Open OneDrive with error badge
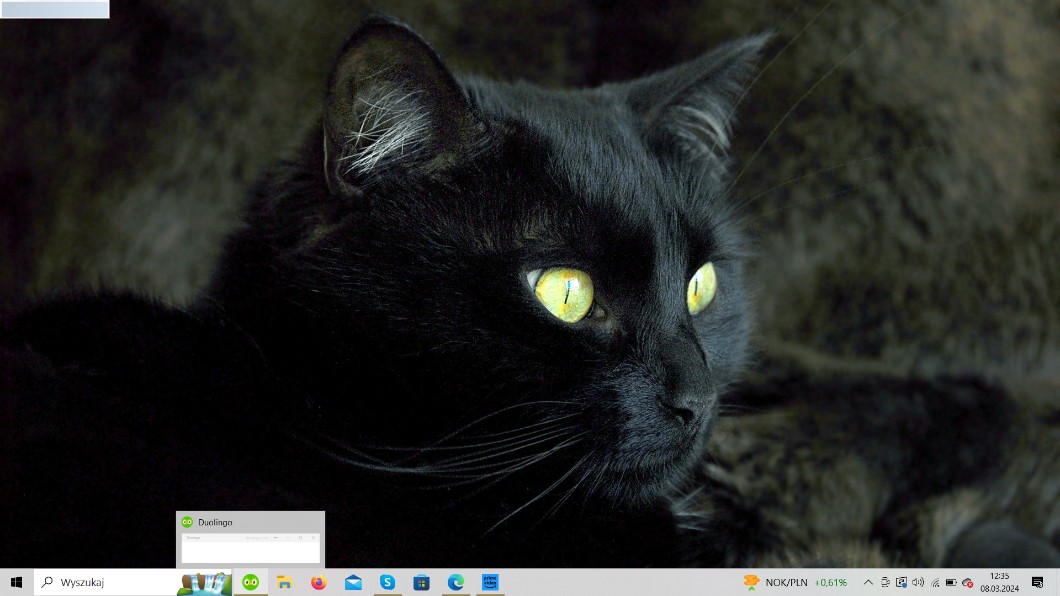The width and height of the screenshot is (1060, 596). [x=967, y=582]
